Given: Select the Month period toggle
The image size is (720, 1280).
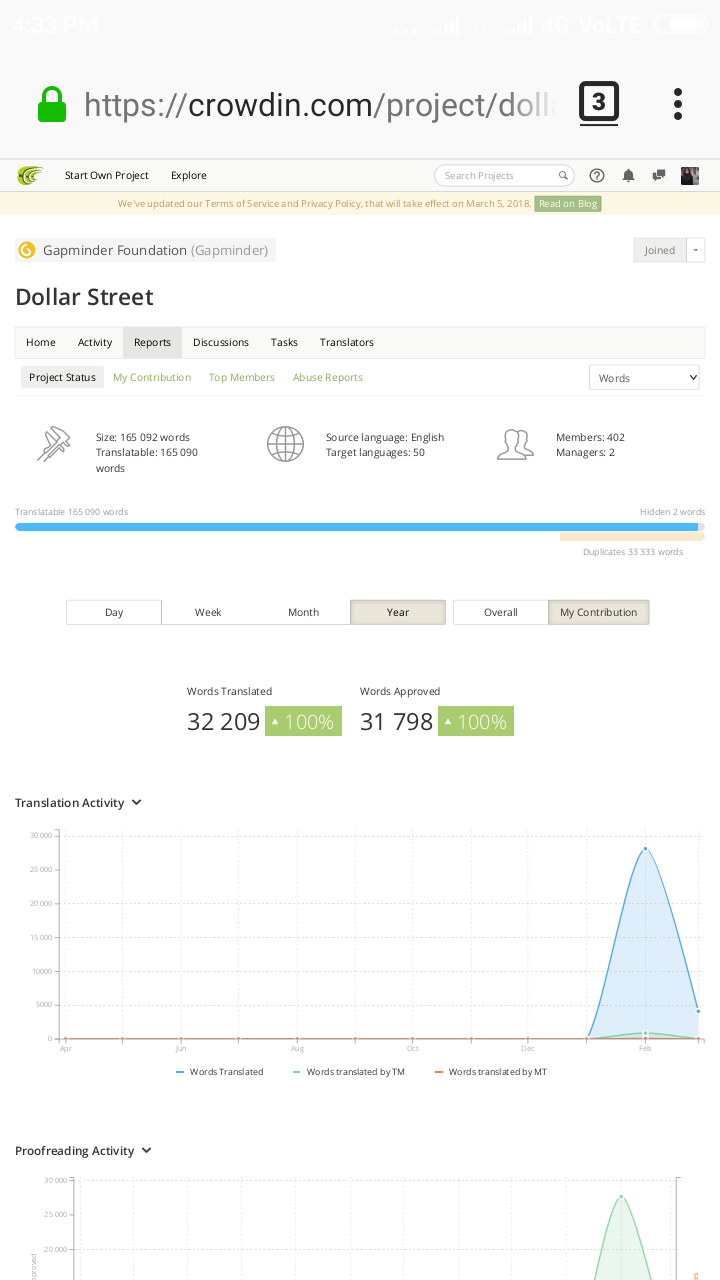Looking at the screenshot, I should coord(303,612).
